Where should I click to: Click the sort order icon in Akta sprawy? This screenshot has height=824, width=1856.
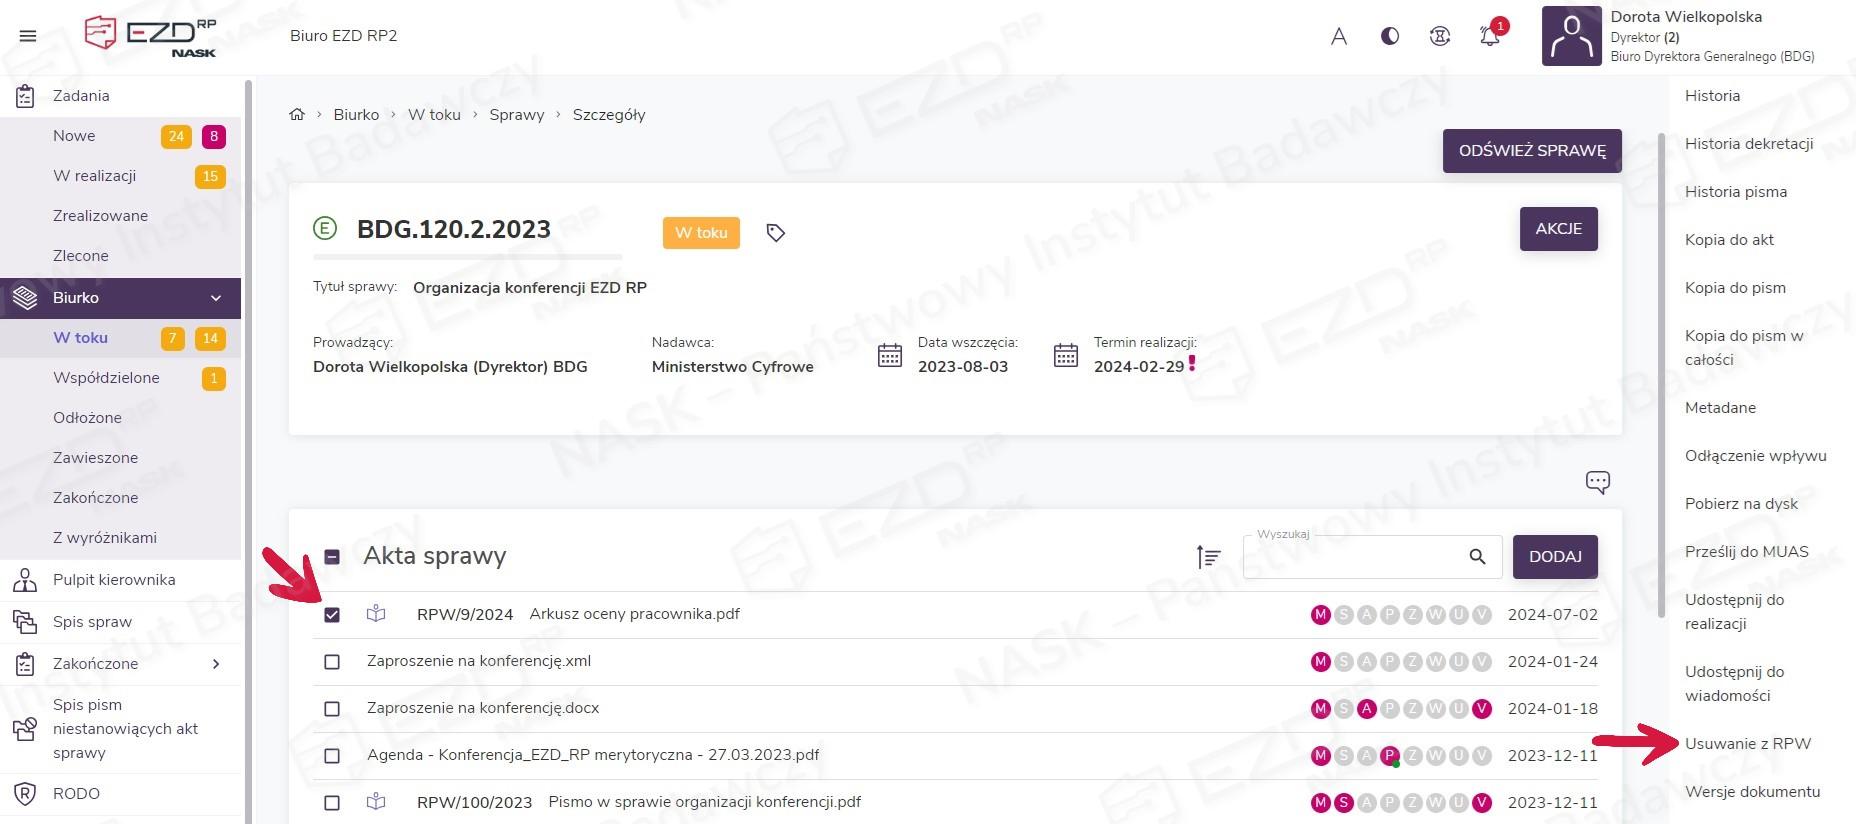point(1208,557)
